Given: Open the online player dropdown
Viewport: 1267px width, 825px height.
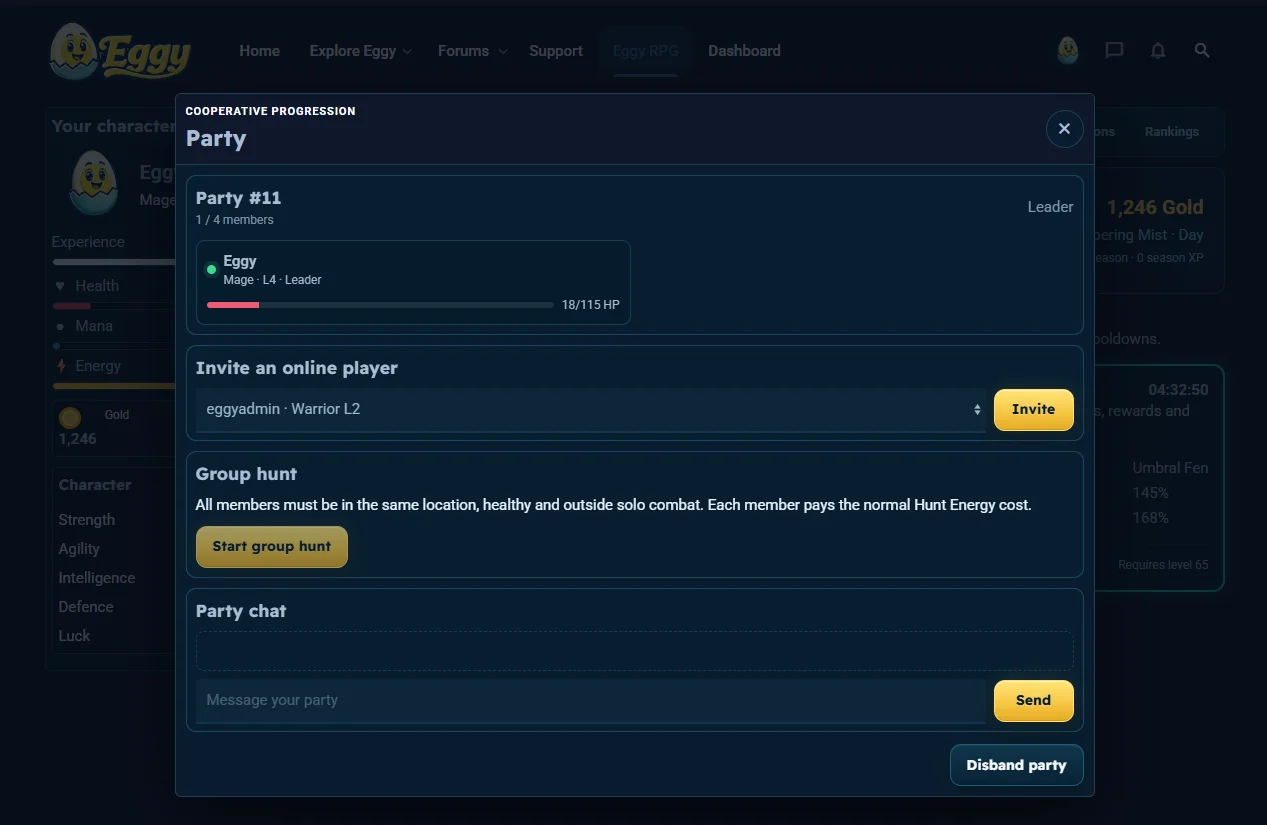Looking at the screenshot, I should coord(591,410).
